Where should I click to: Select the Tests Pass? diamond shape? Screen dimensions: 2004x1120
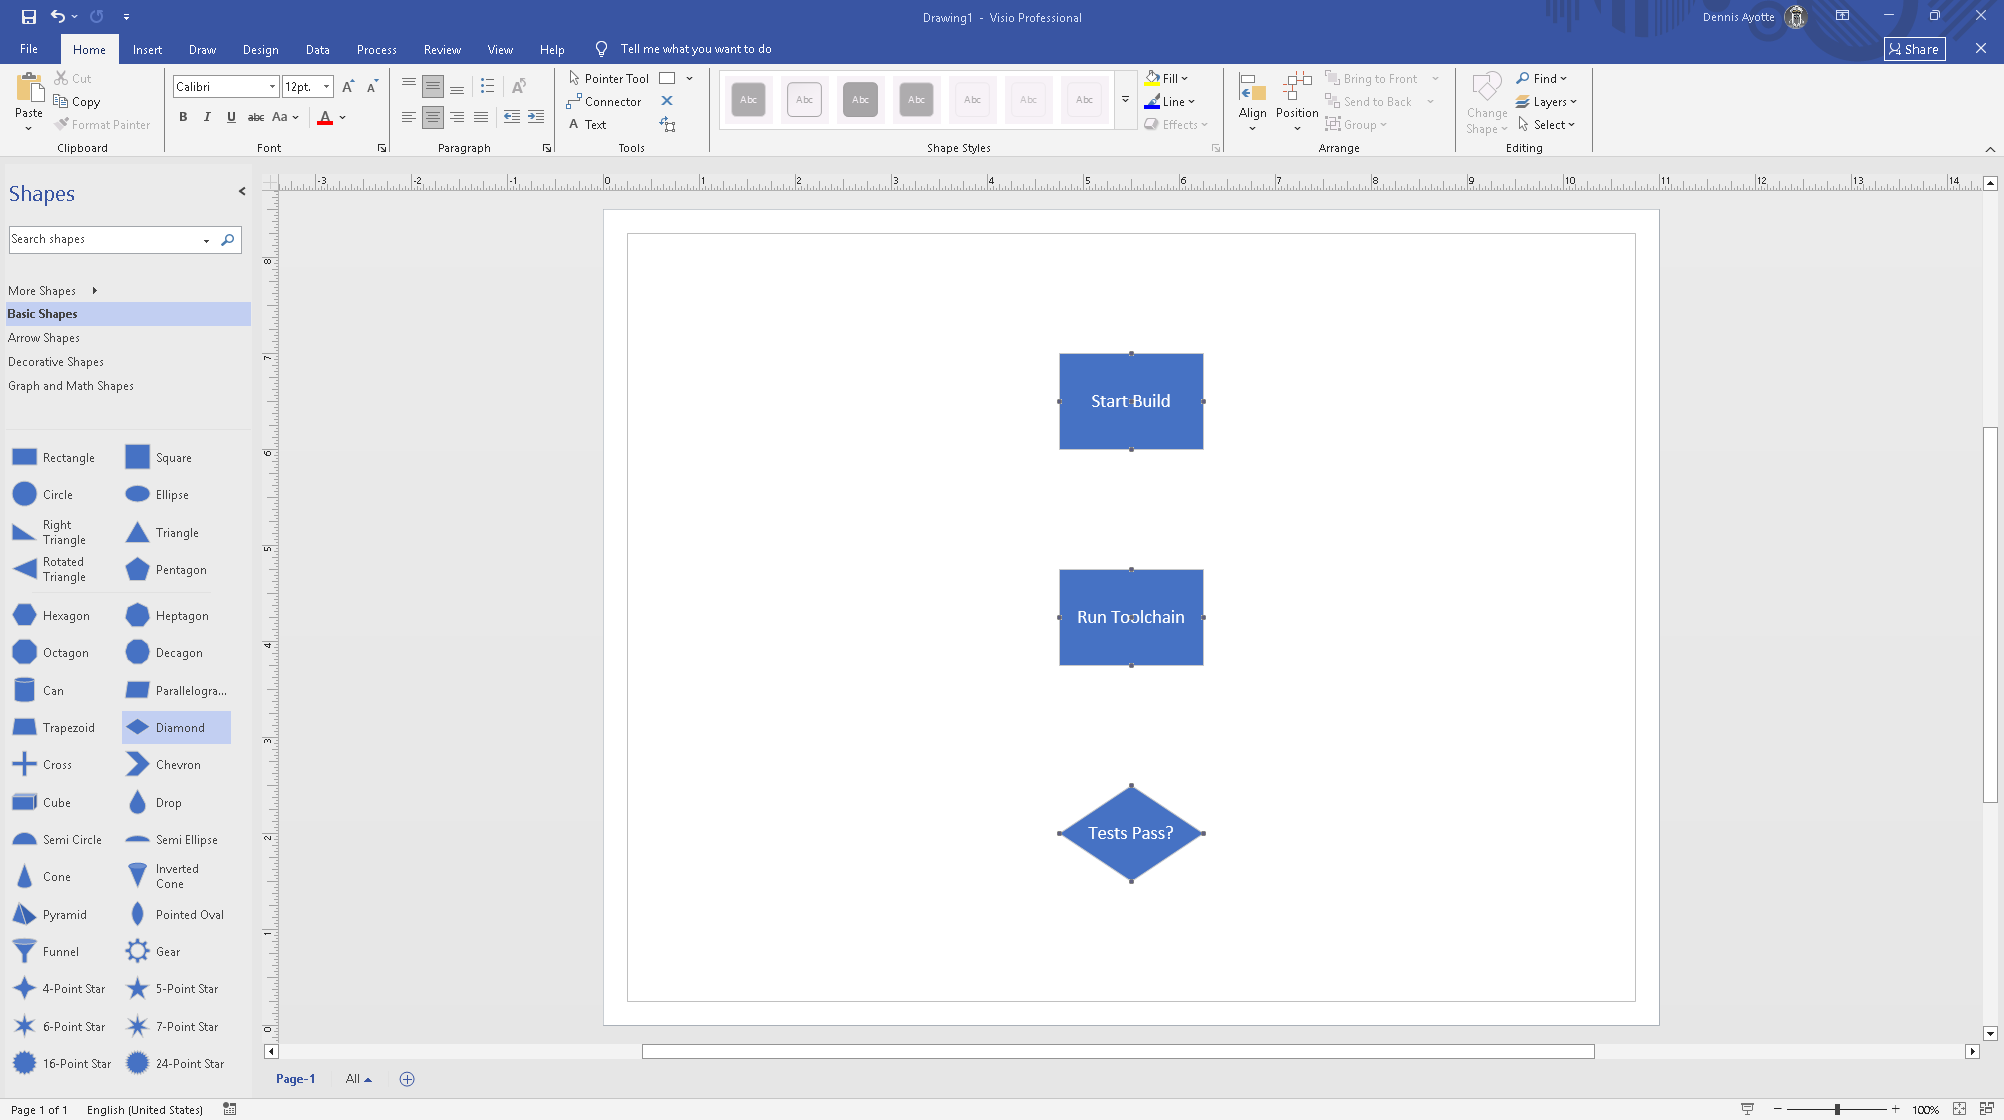[1131, 833]
